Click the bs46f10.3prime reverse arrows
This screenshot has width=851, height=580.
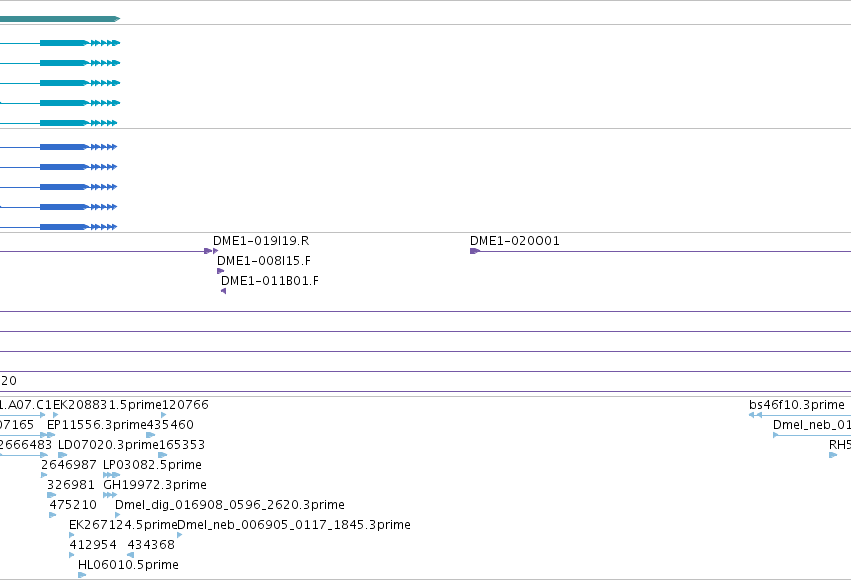pos(755,415)
